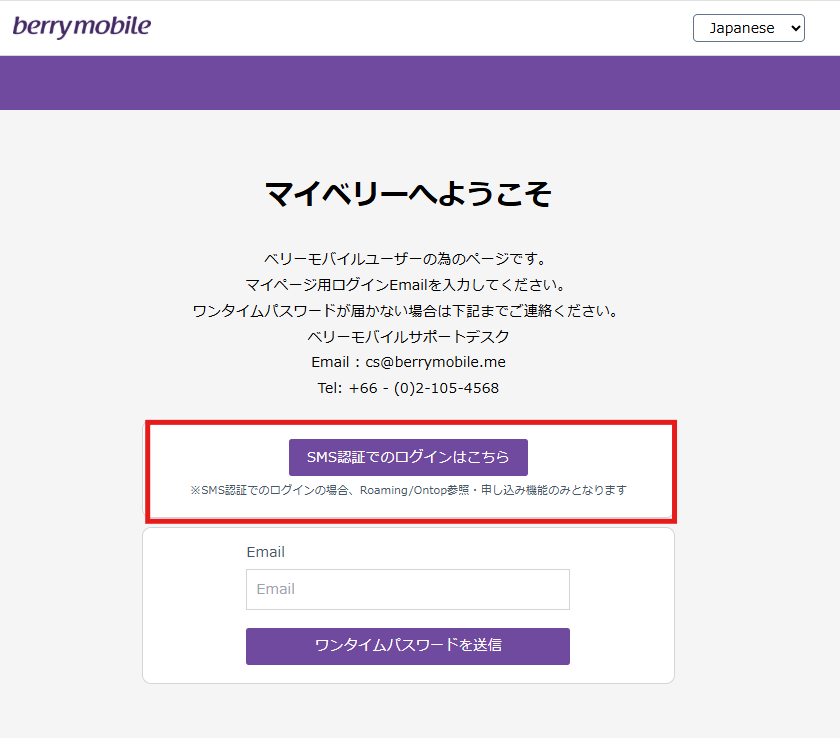Click the マイベリーへようこそ heading

click(408, 194)
